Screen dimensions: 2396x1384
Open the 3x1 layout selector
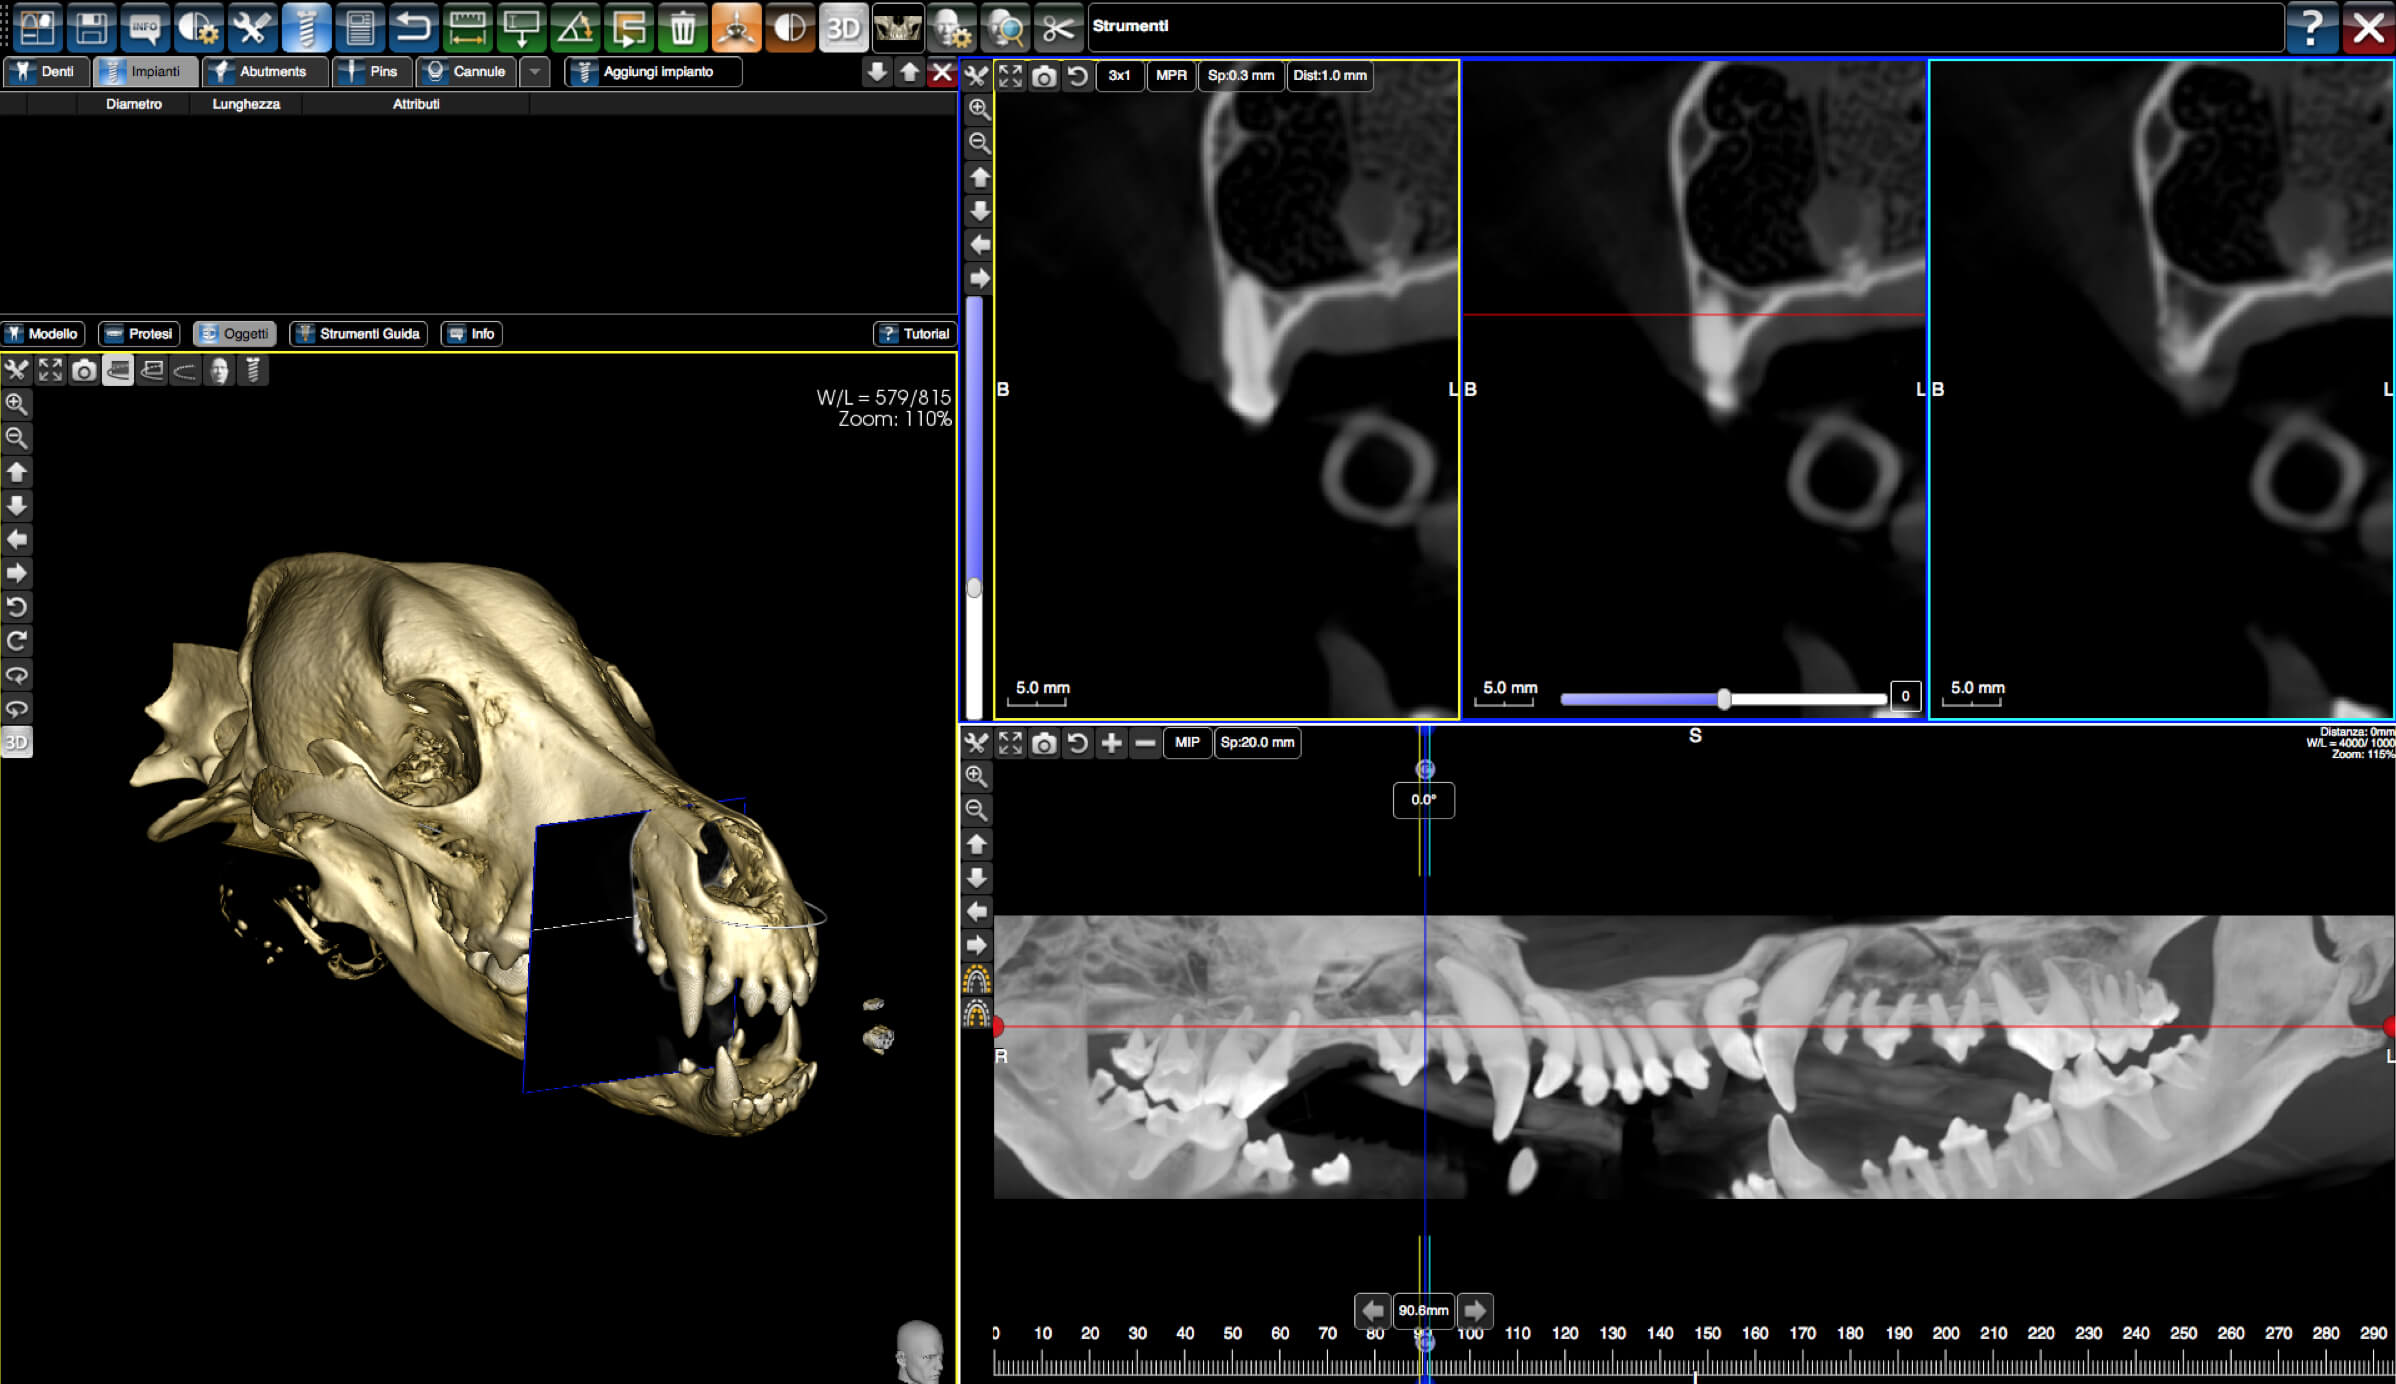click(x=1119, y=76)
